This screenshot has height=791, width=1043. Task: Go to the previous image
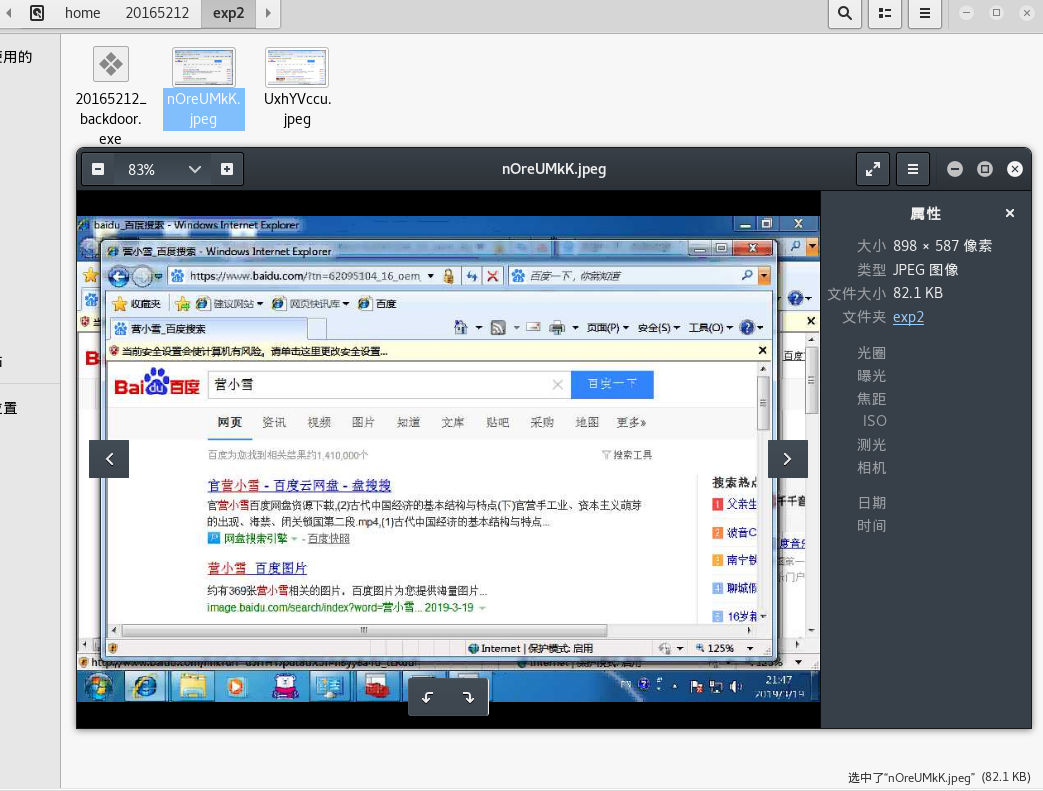[x=109, y=458]
